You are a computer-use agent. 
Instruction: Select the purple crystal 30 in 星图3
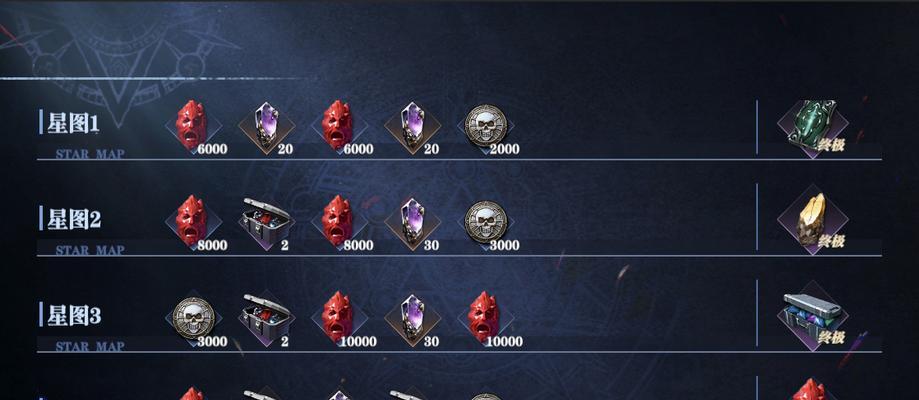(x=413, y=319)
